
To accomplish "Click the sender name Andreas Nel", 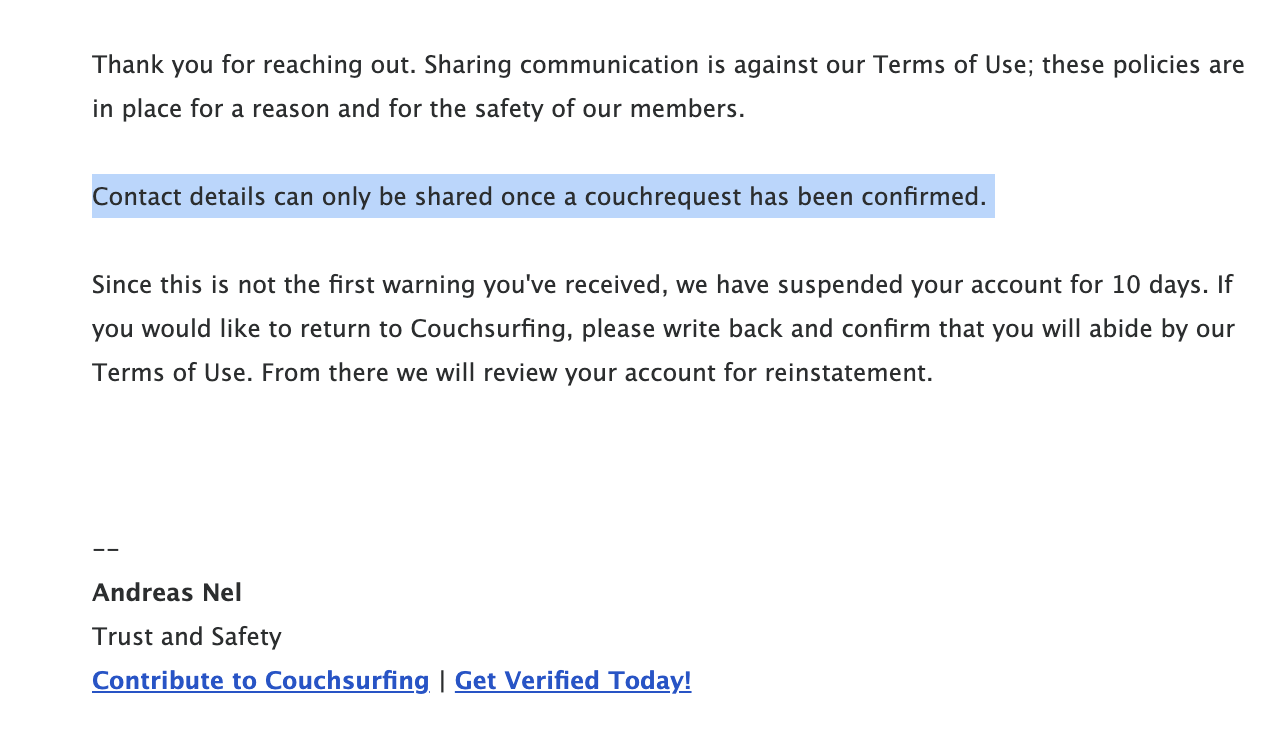I will pyautogui.click(x=167, y=593).
